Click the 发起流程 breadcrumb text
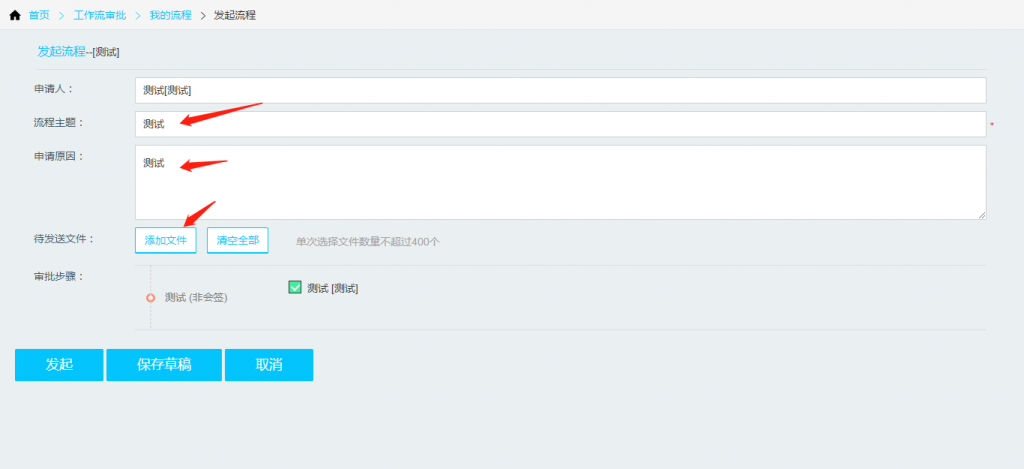Screen dimensions: 1024x469 235,16
